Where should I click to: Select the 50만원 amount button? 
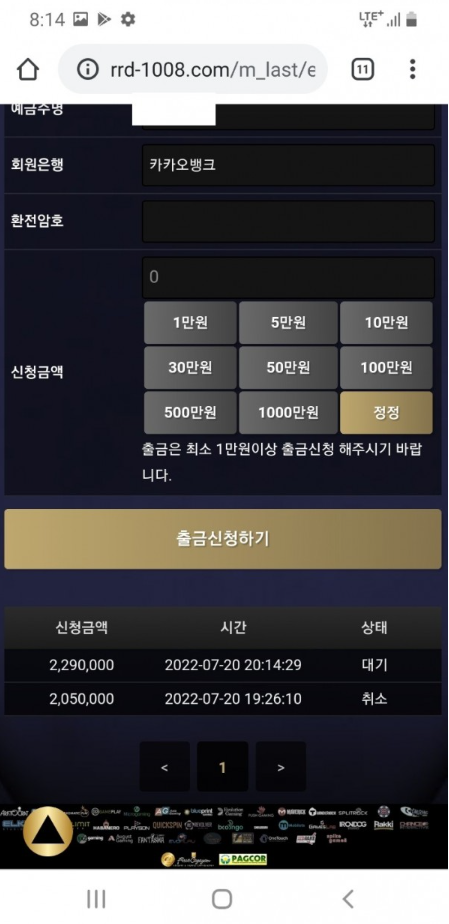[x=288, y=367]
